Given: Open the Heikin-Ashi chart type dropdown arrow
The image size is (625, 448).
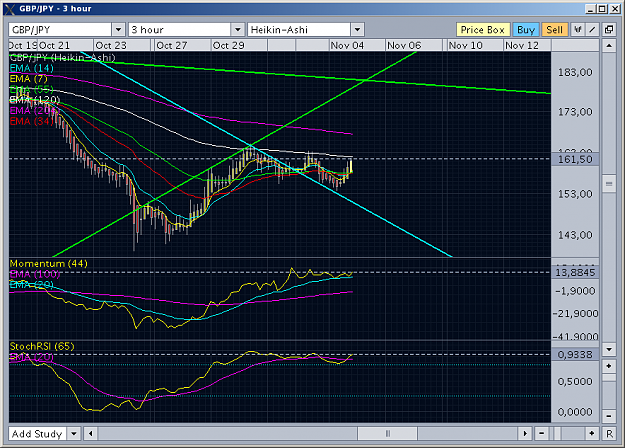Looking at the screenshot, I should point(358,29).
